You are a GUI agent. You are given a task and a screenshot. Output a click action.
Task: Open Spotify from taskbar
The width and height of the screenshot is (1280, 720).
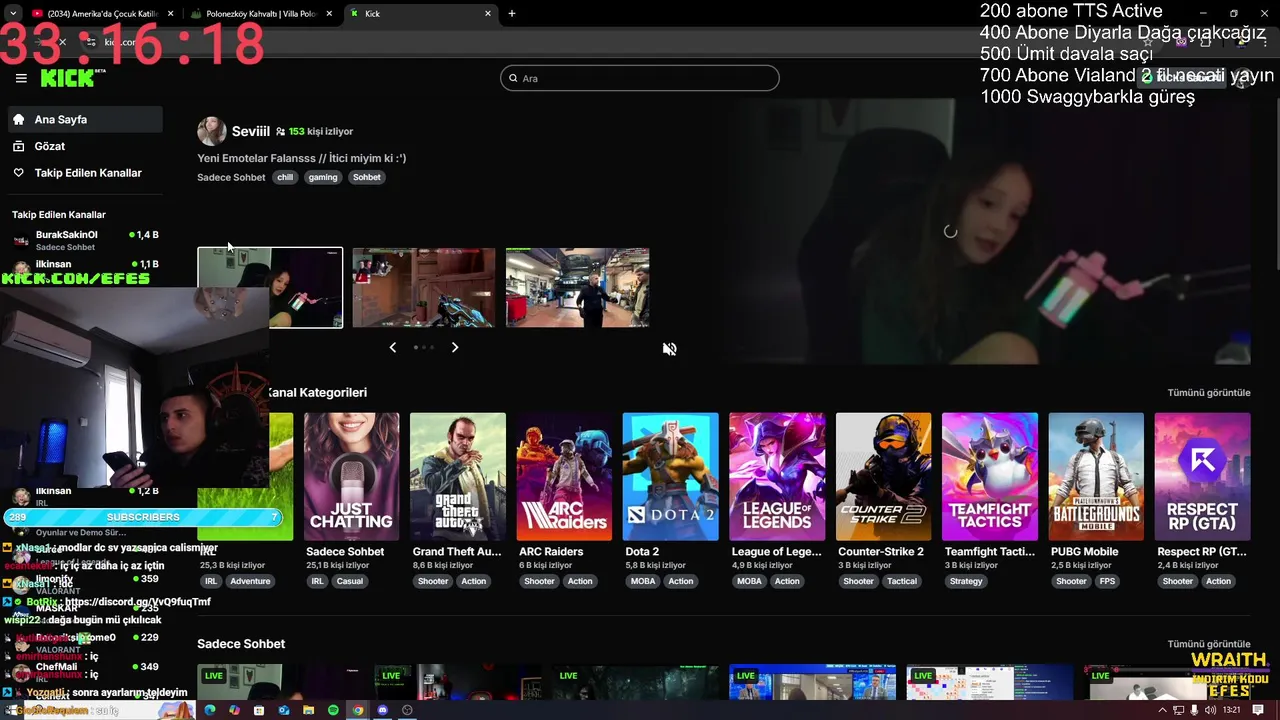333,710
